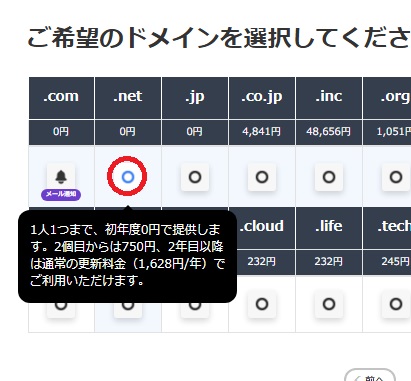The width and height of the screenshot is (411, 381).
Task: Click the 4,841円 price cell
Action: (x=262, y=132)
